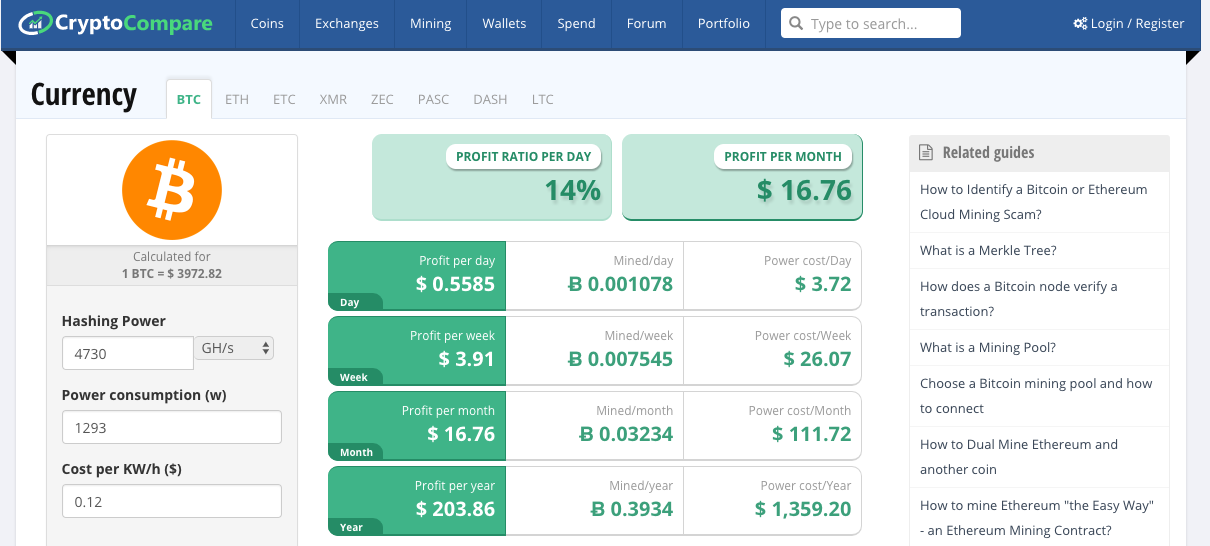Open Choose a Bitcoin mining pool guide
Screen dimensions: 1210x546
pos(1036,396)
